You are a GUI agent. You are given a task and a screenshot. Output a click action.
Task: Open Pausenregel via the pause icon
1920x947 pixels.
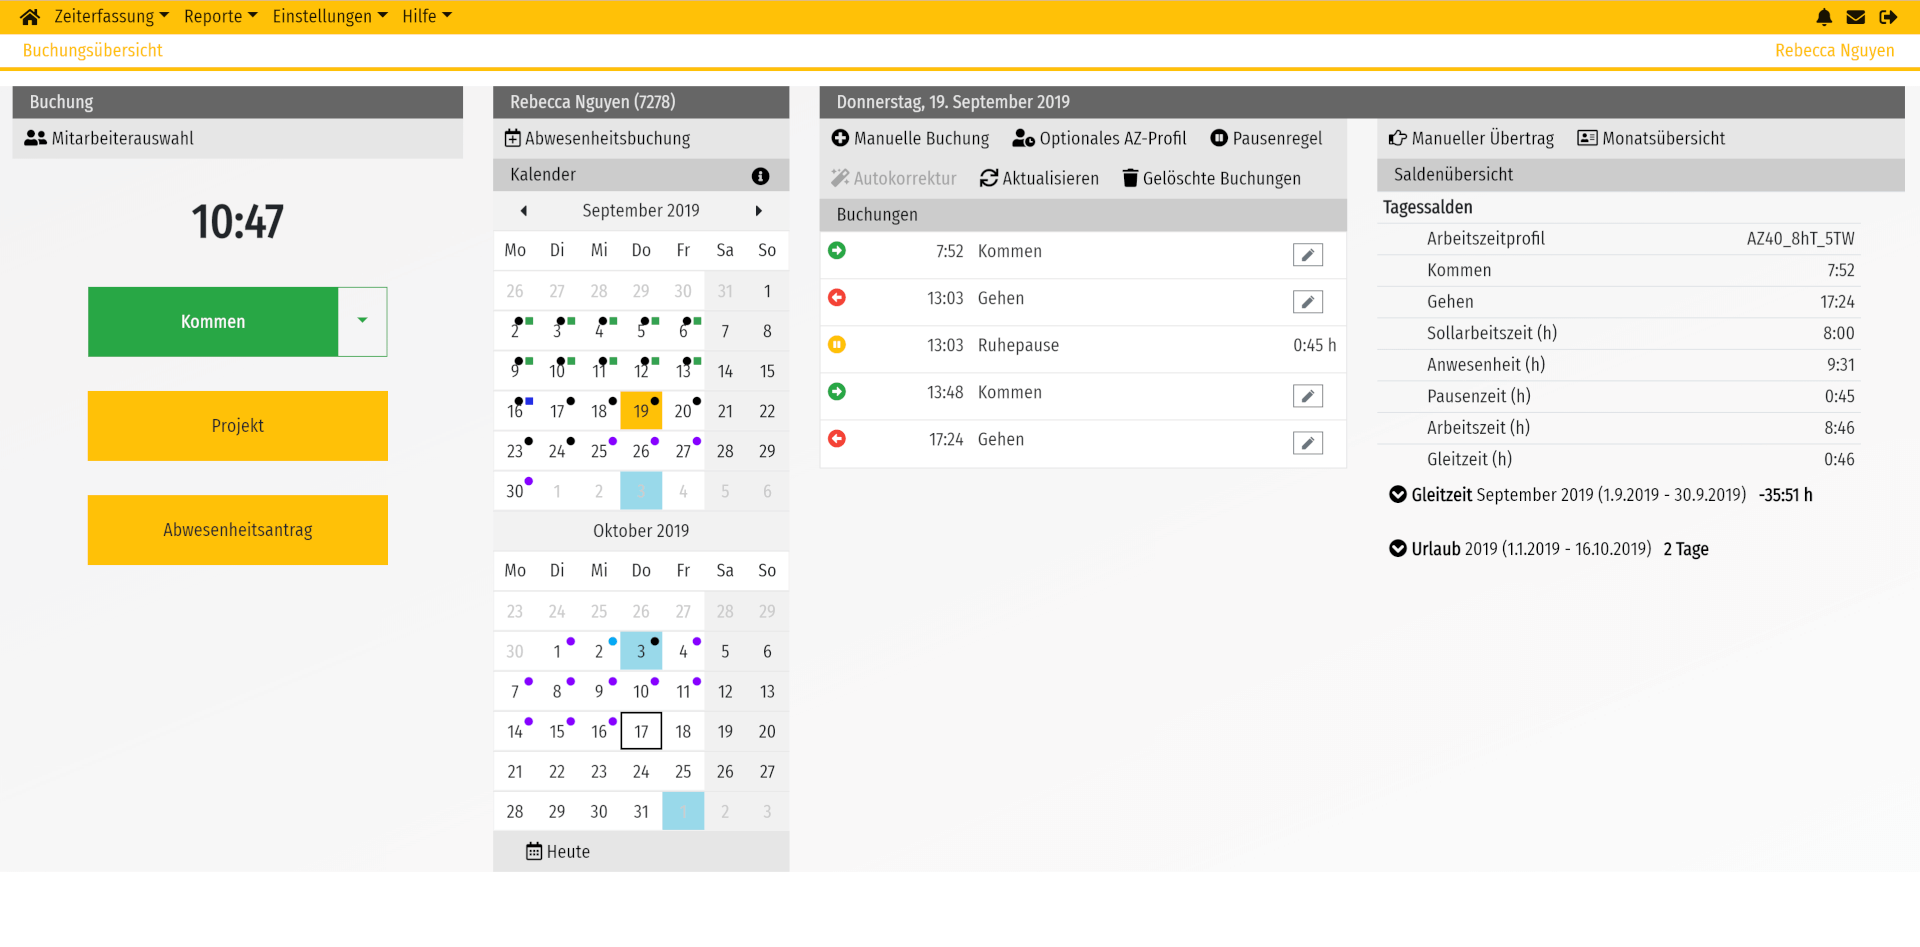[1219, 138]
